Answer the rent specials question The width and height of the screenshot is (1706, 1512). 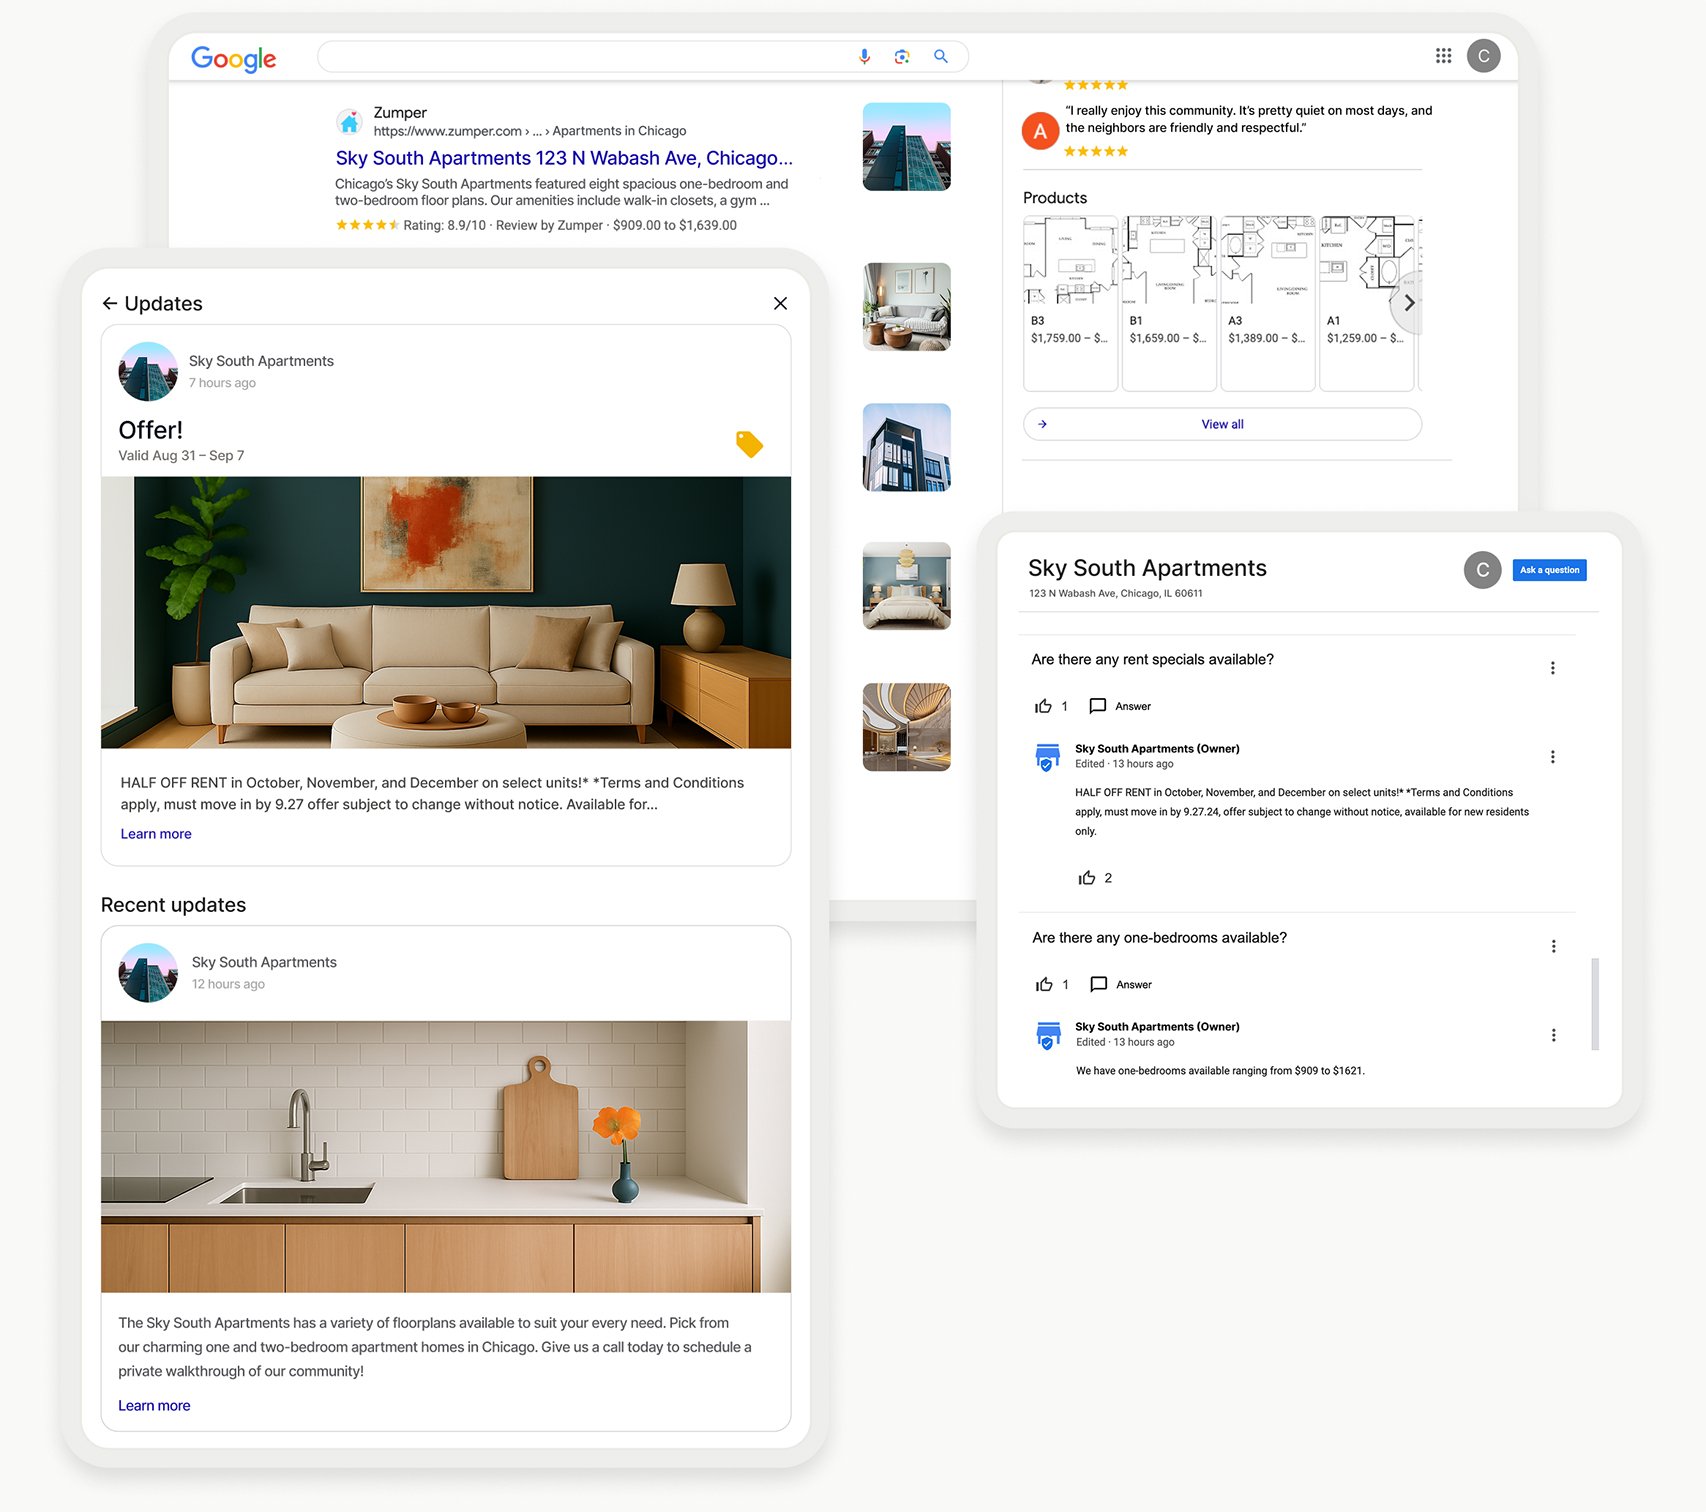coord(1120,706)
